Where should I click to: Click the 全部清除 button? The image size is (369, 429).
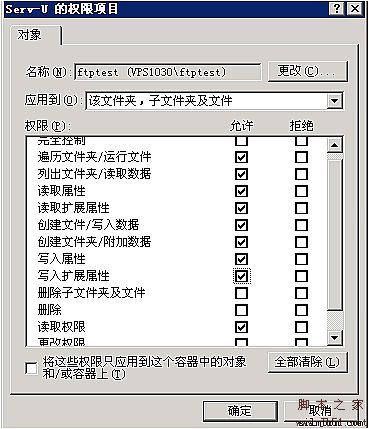[308, 362]
